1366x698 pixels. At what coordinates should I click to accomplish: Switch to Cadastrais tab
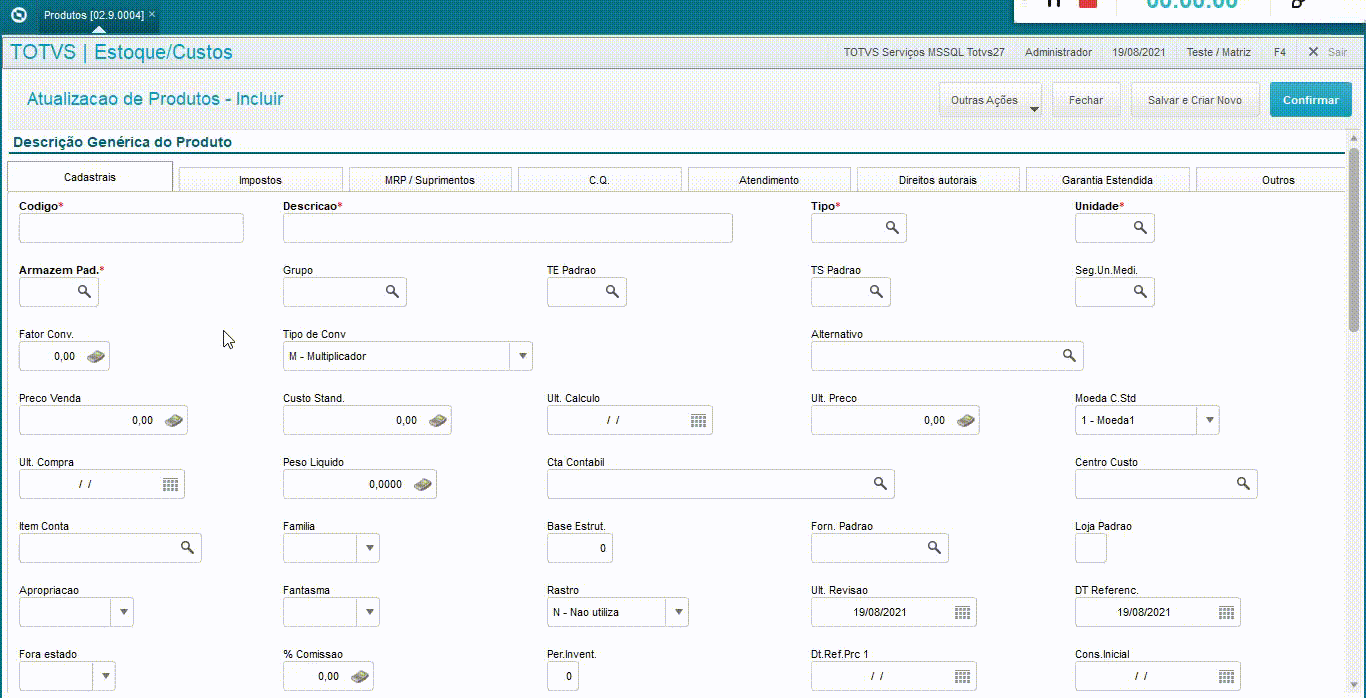coord(90,177)
